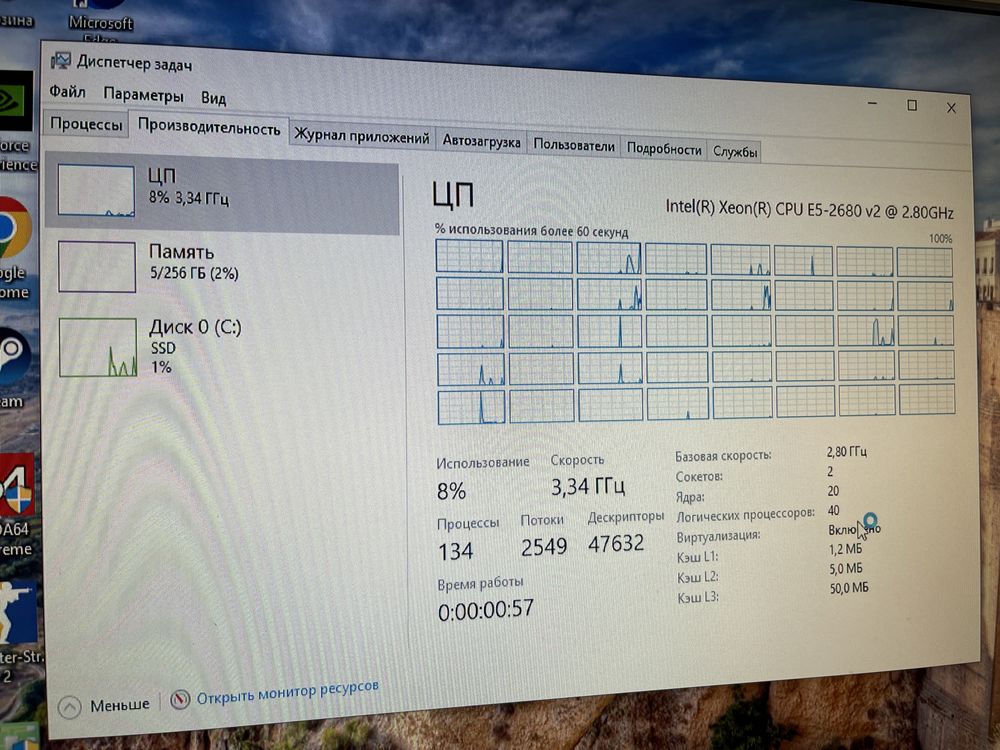Click the resource monitor icon

180,700
